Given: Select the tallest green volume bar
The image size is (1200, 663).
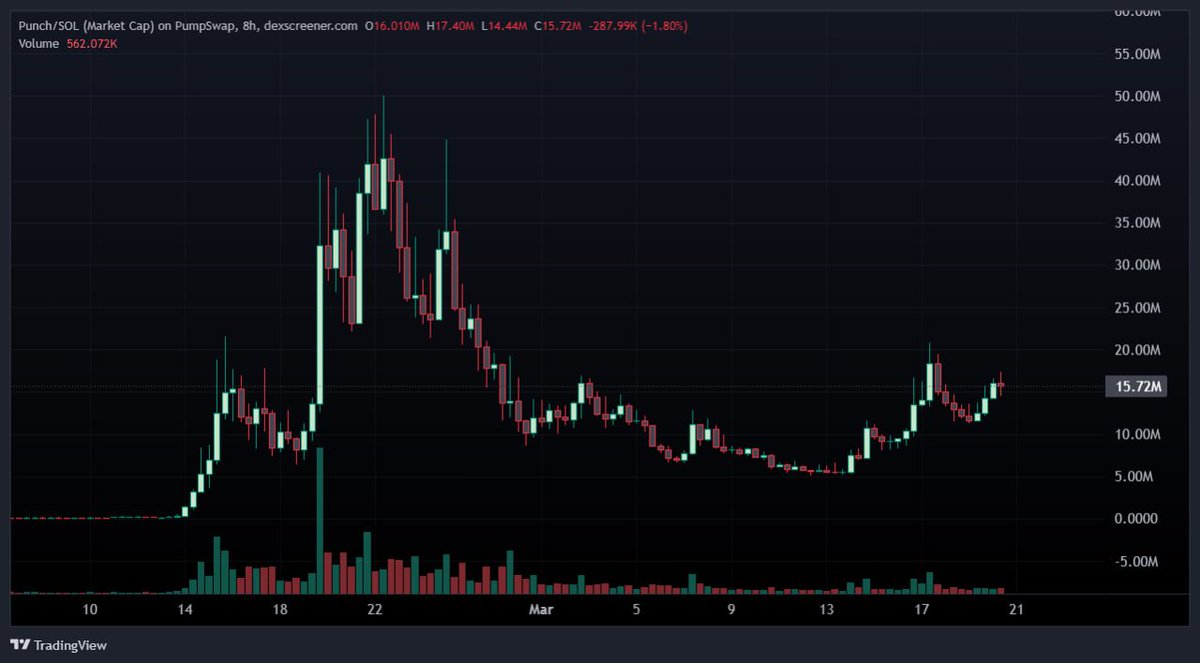Looking at the screenshot, I should pyautogui.click(x=320, y=521).
